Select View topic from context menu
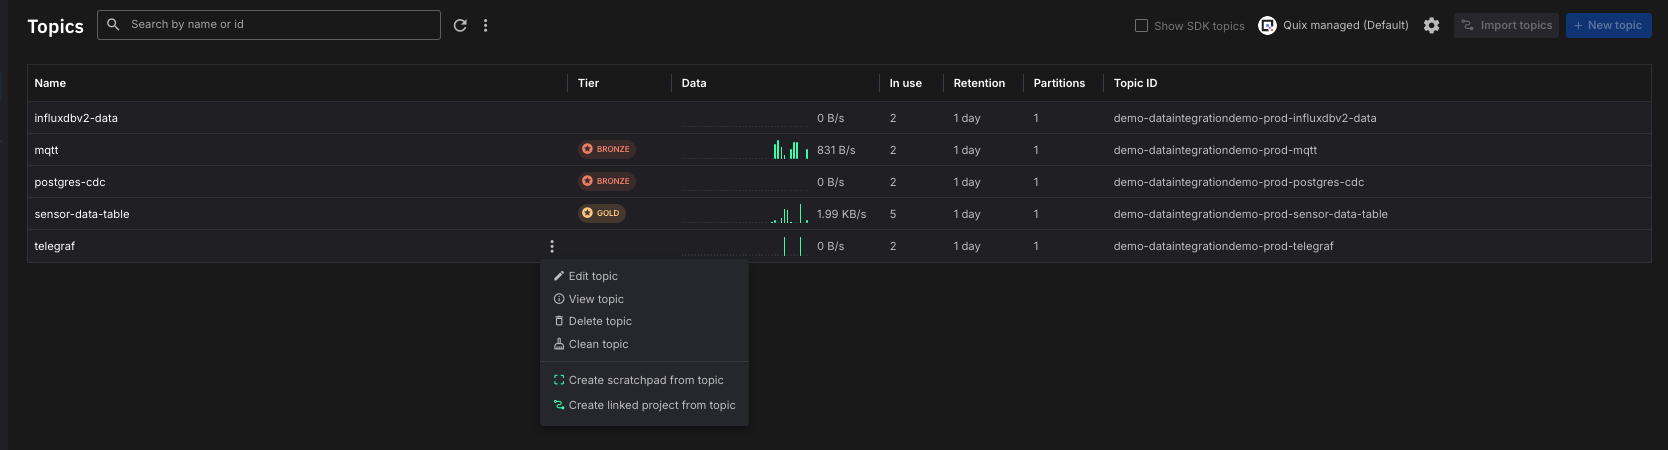This screenshot has width=1668, height=450. click(644, 299)
